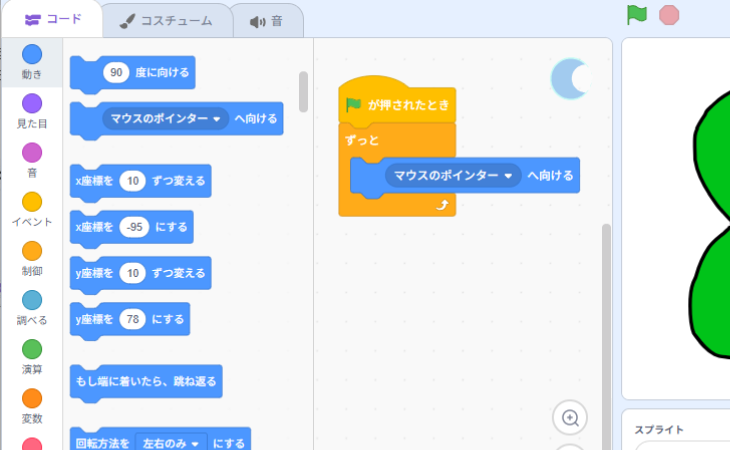The width and height of the screenshot is (730, 450).
Task: Click the 10 field in y座標を ずつ変える
Action: pyautogui.click(x=133, y=273)
